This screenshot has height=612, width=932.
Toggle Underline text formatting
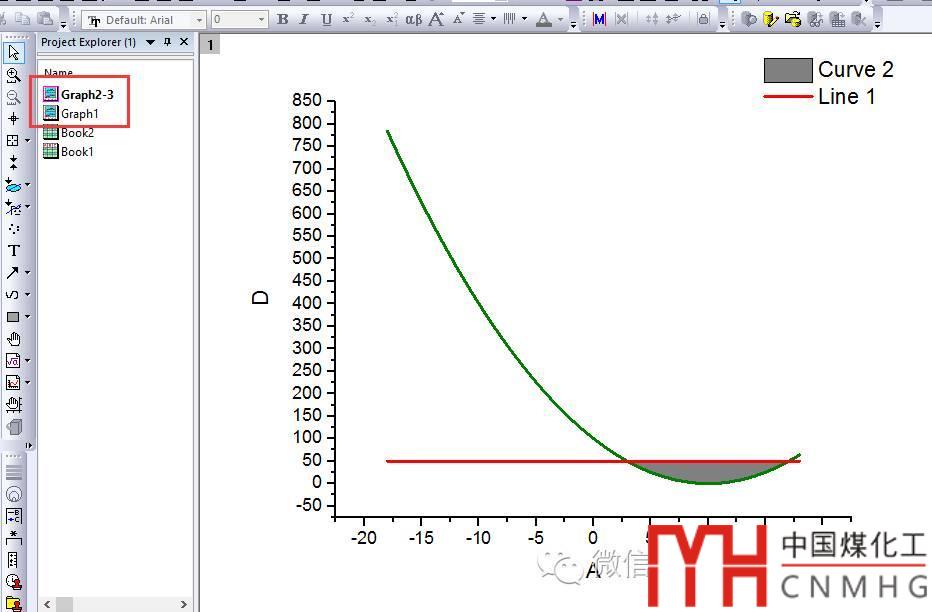327,19
